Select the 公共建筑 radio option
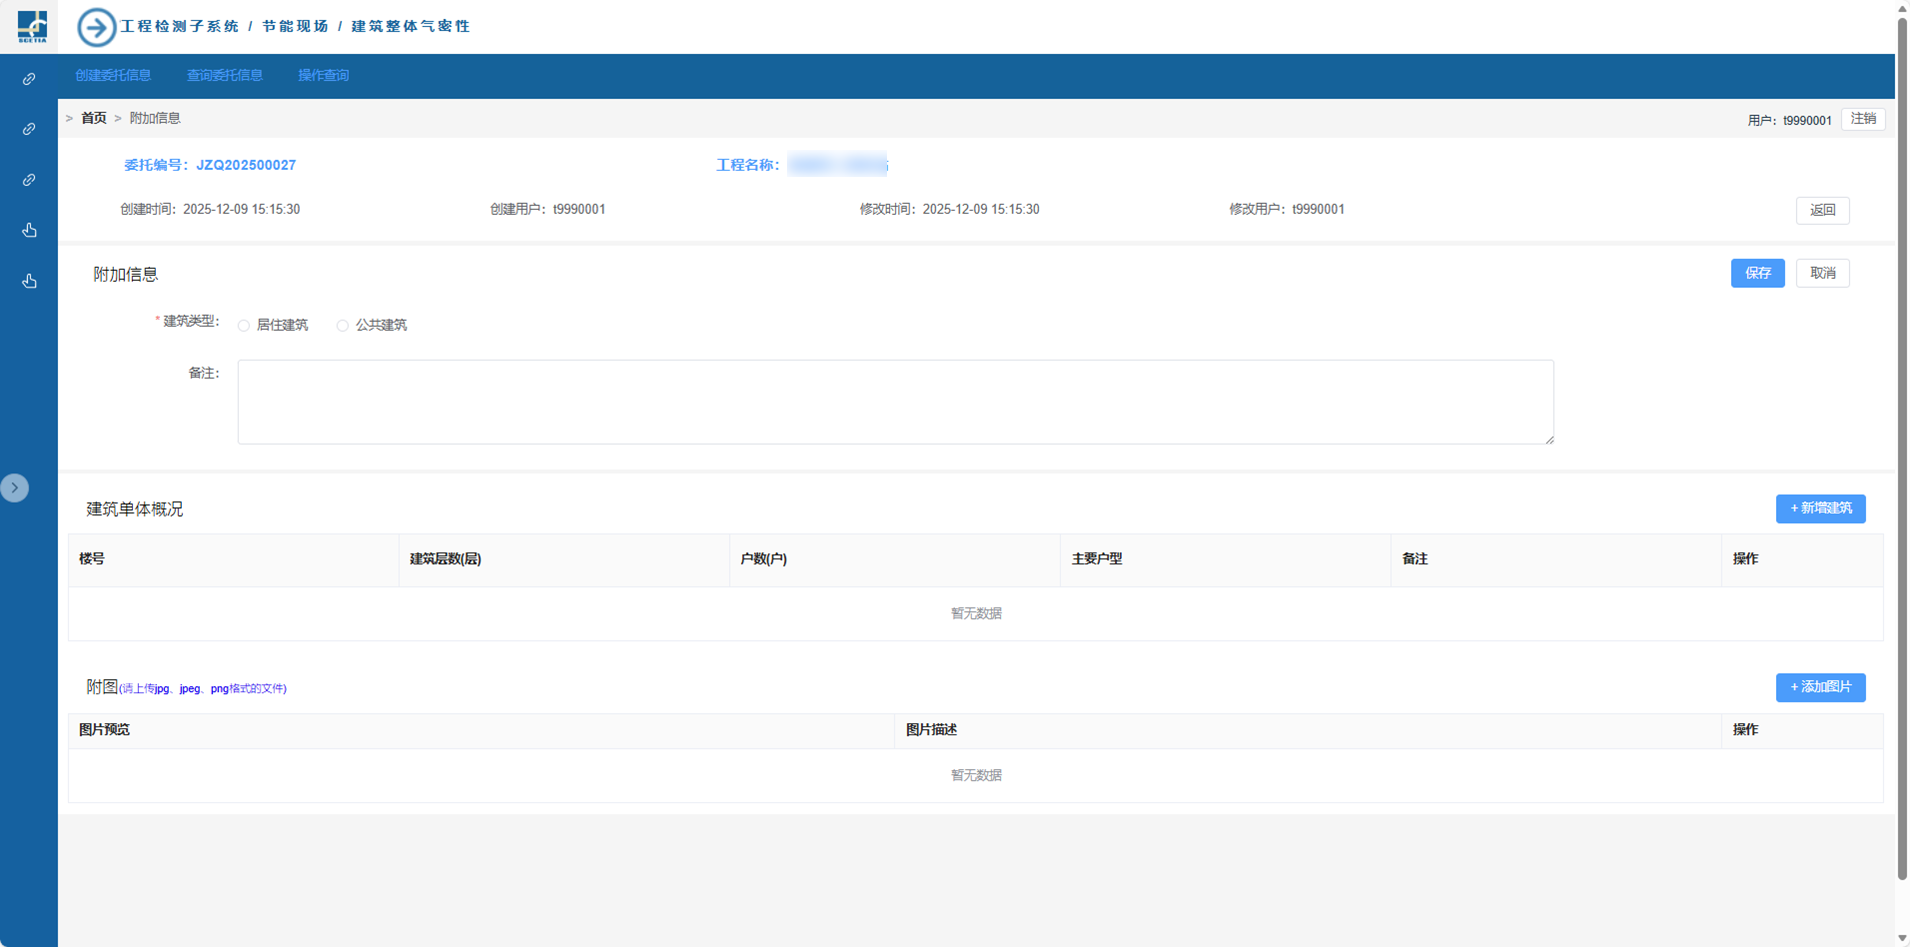This screenshot has height=947, width=1910. (343, 326)
